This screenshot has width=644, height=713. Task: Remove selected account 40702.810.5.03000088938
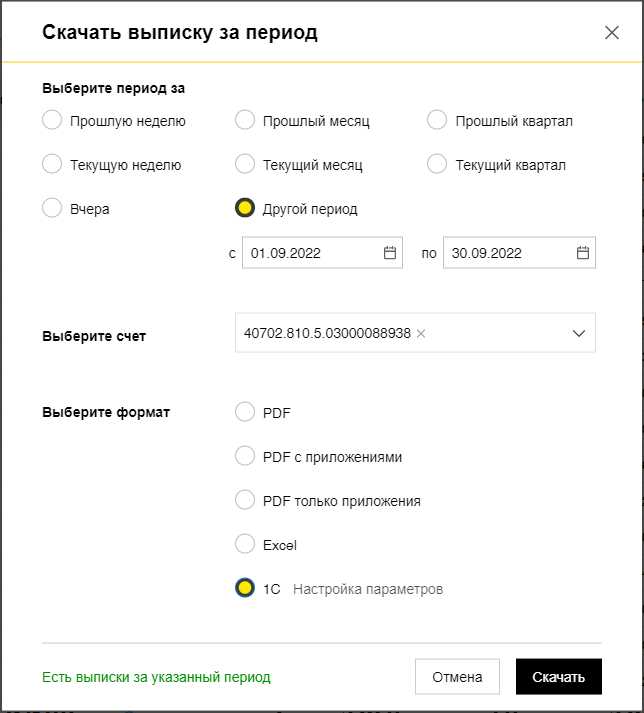point(421,334)
